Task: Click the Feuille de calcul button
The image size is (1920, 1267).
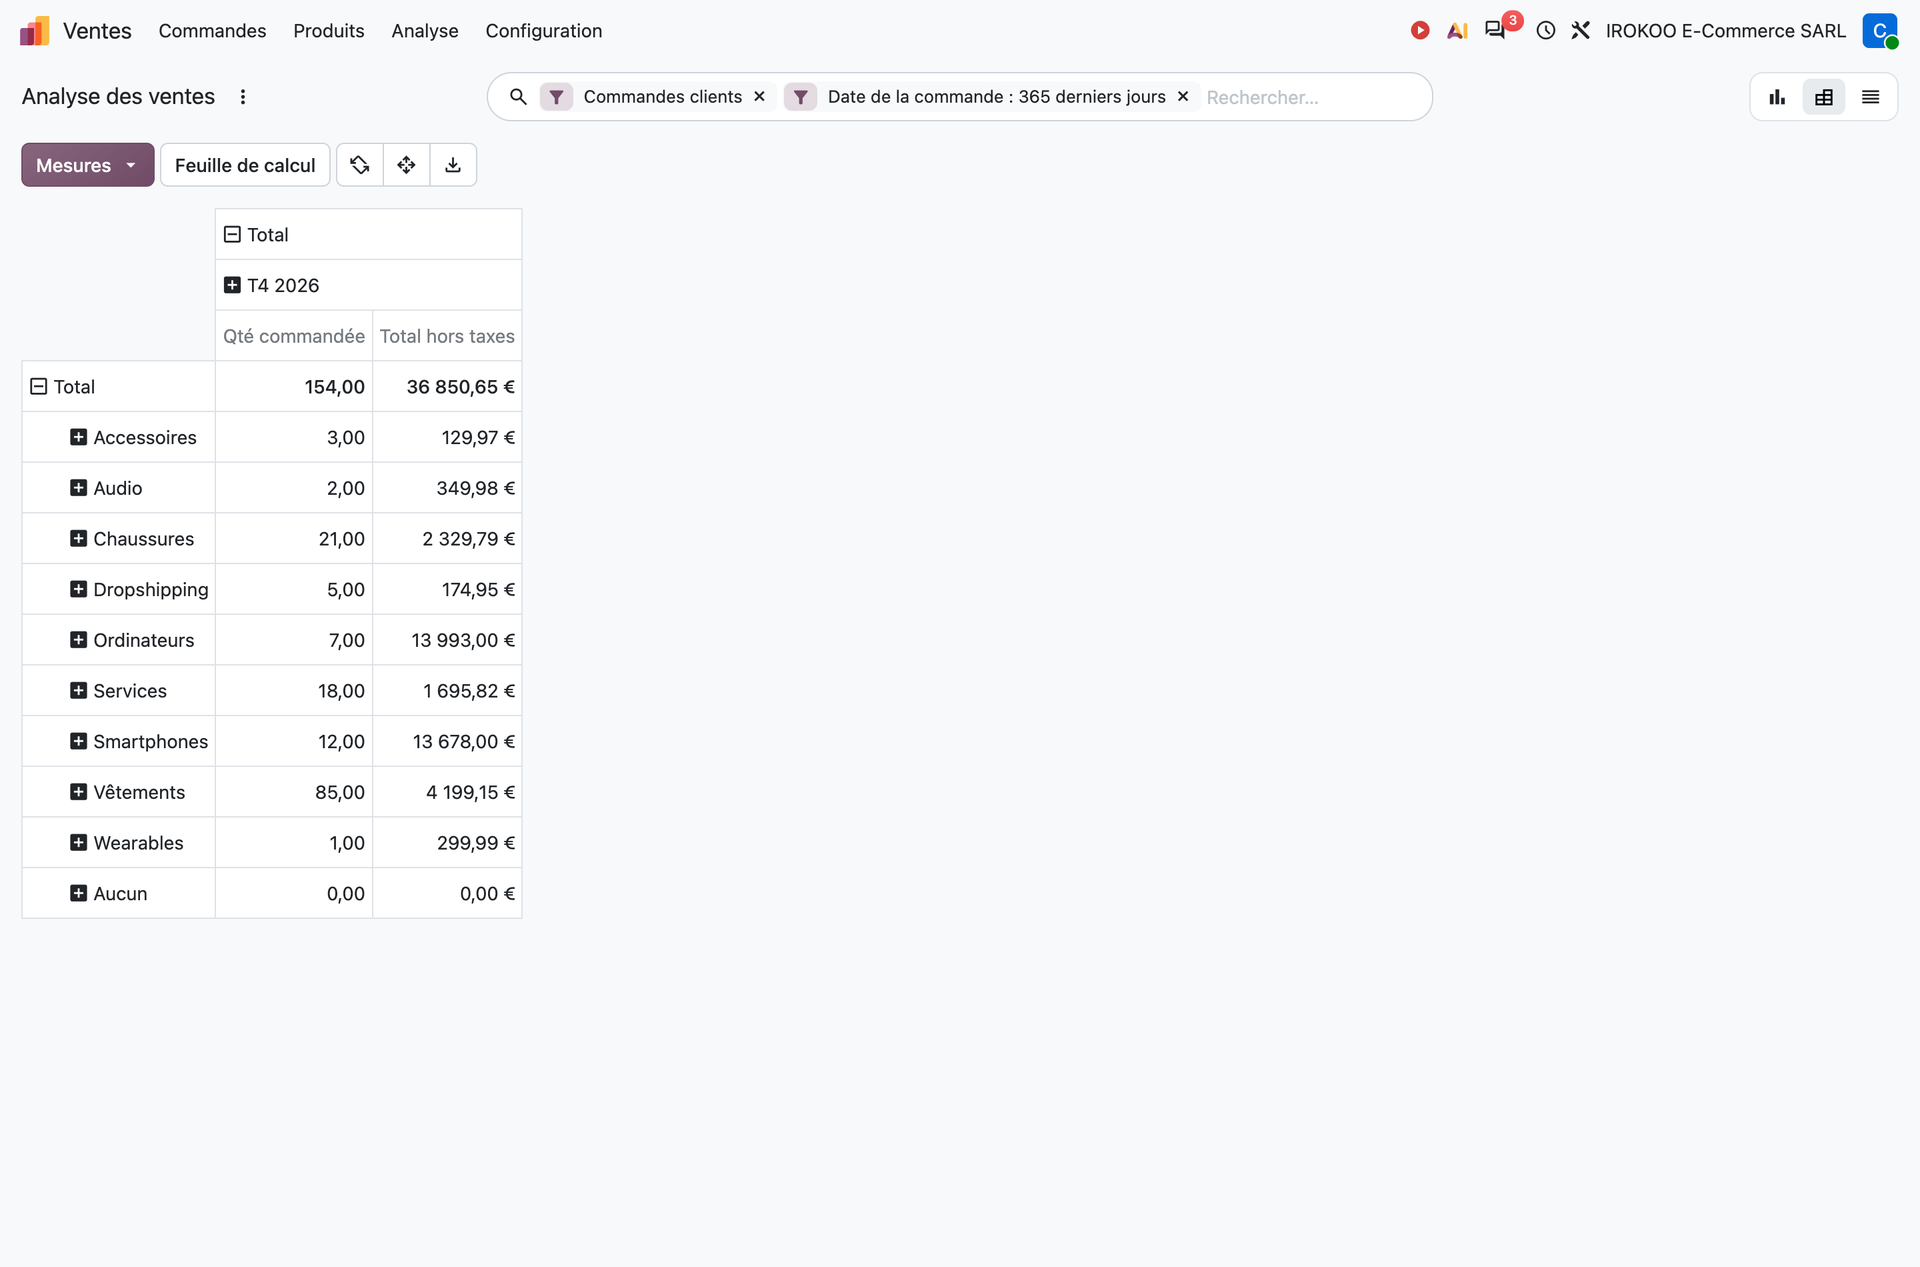Action: click(x=245, y=165)
